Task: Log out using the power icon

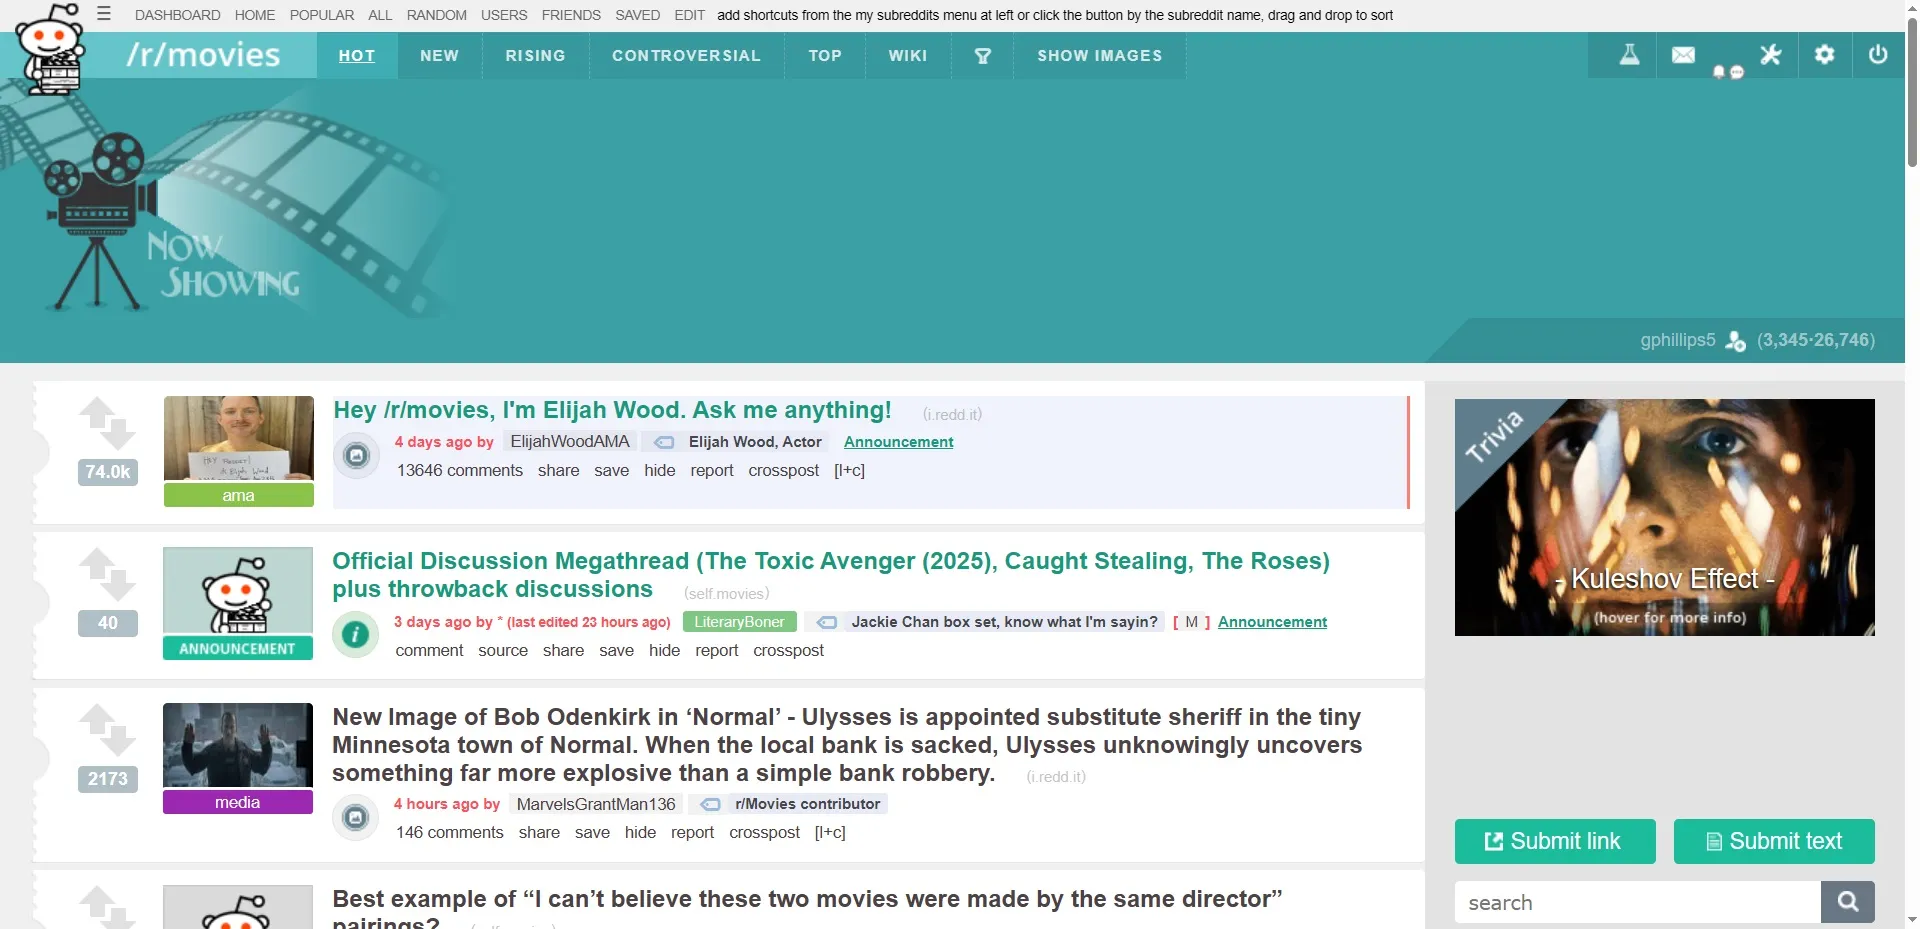Action: (1877, 55)
